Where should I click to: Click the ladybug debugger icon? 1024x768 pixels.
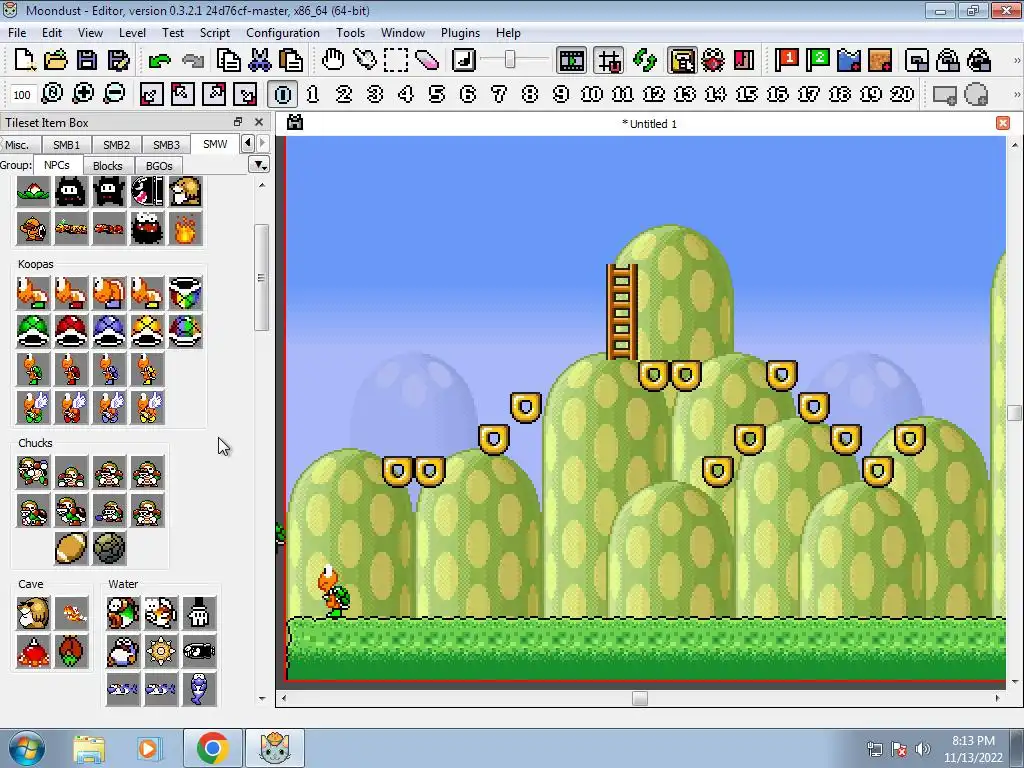click(713, 60)
